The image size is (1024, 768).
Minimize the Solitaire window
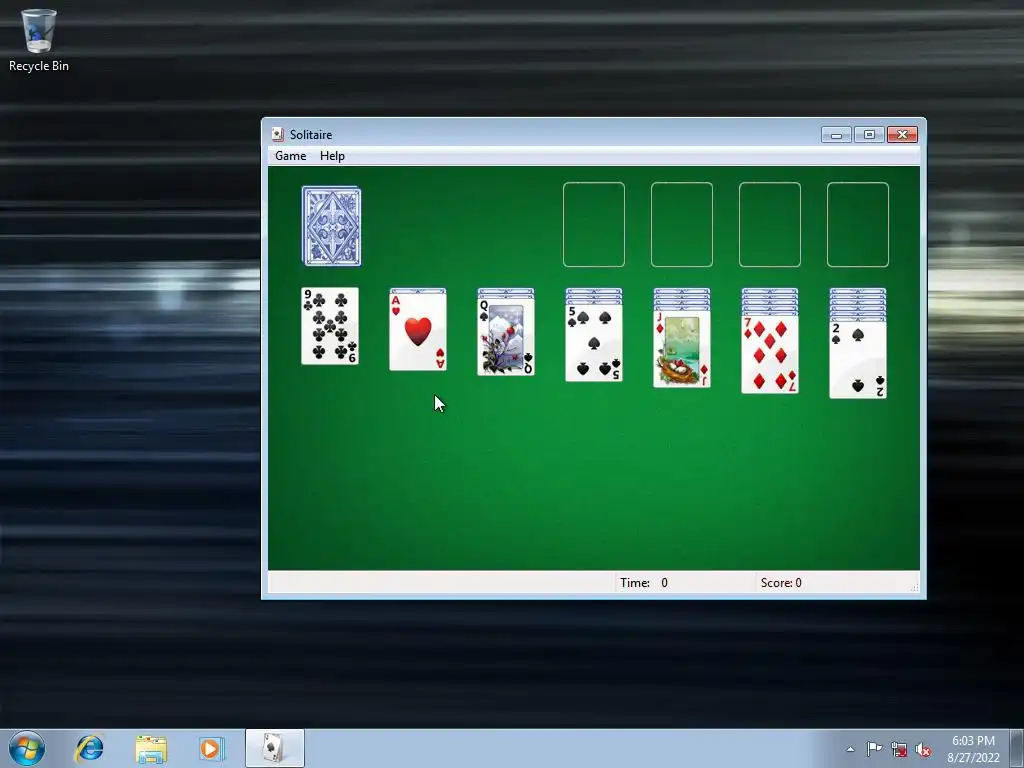coord(837,135)
